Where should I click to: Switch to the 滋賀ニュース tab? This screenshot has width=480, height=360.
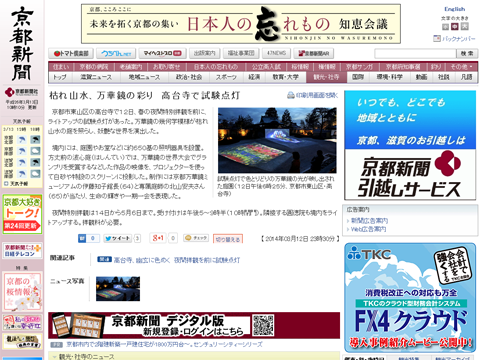pos(96,77)
